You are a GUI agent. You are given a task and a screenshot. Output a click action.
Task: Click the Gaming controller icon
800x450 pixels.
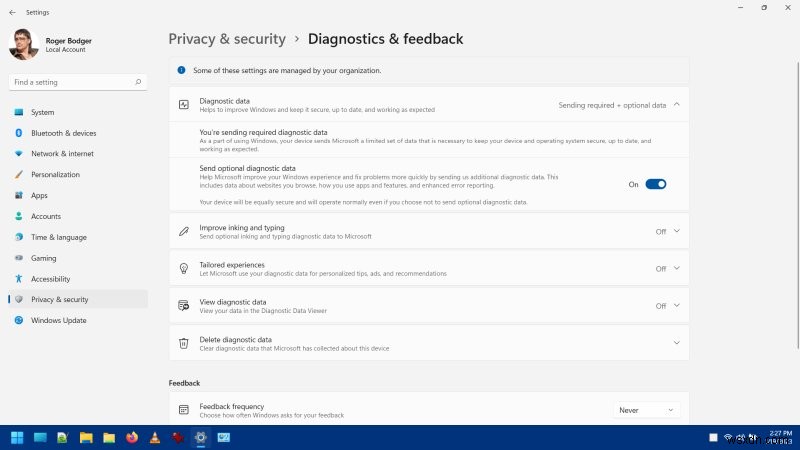click(19, 258)
